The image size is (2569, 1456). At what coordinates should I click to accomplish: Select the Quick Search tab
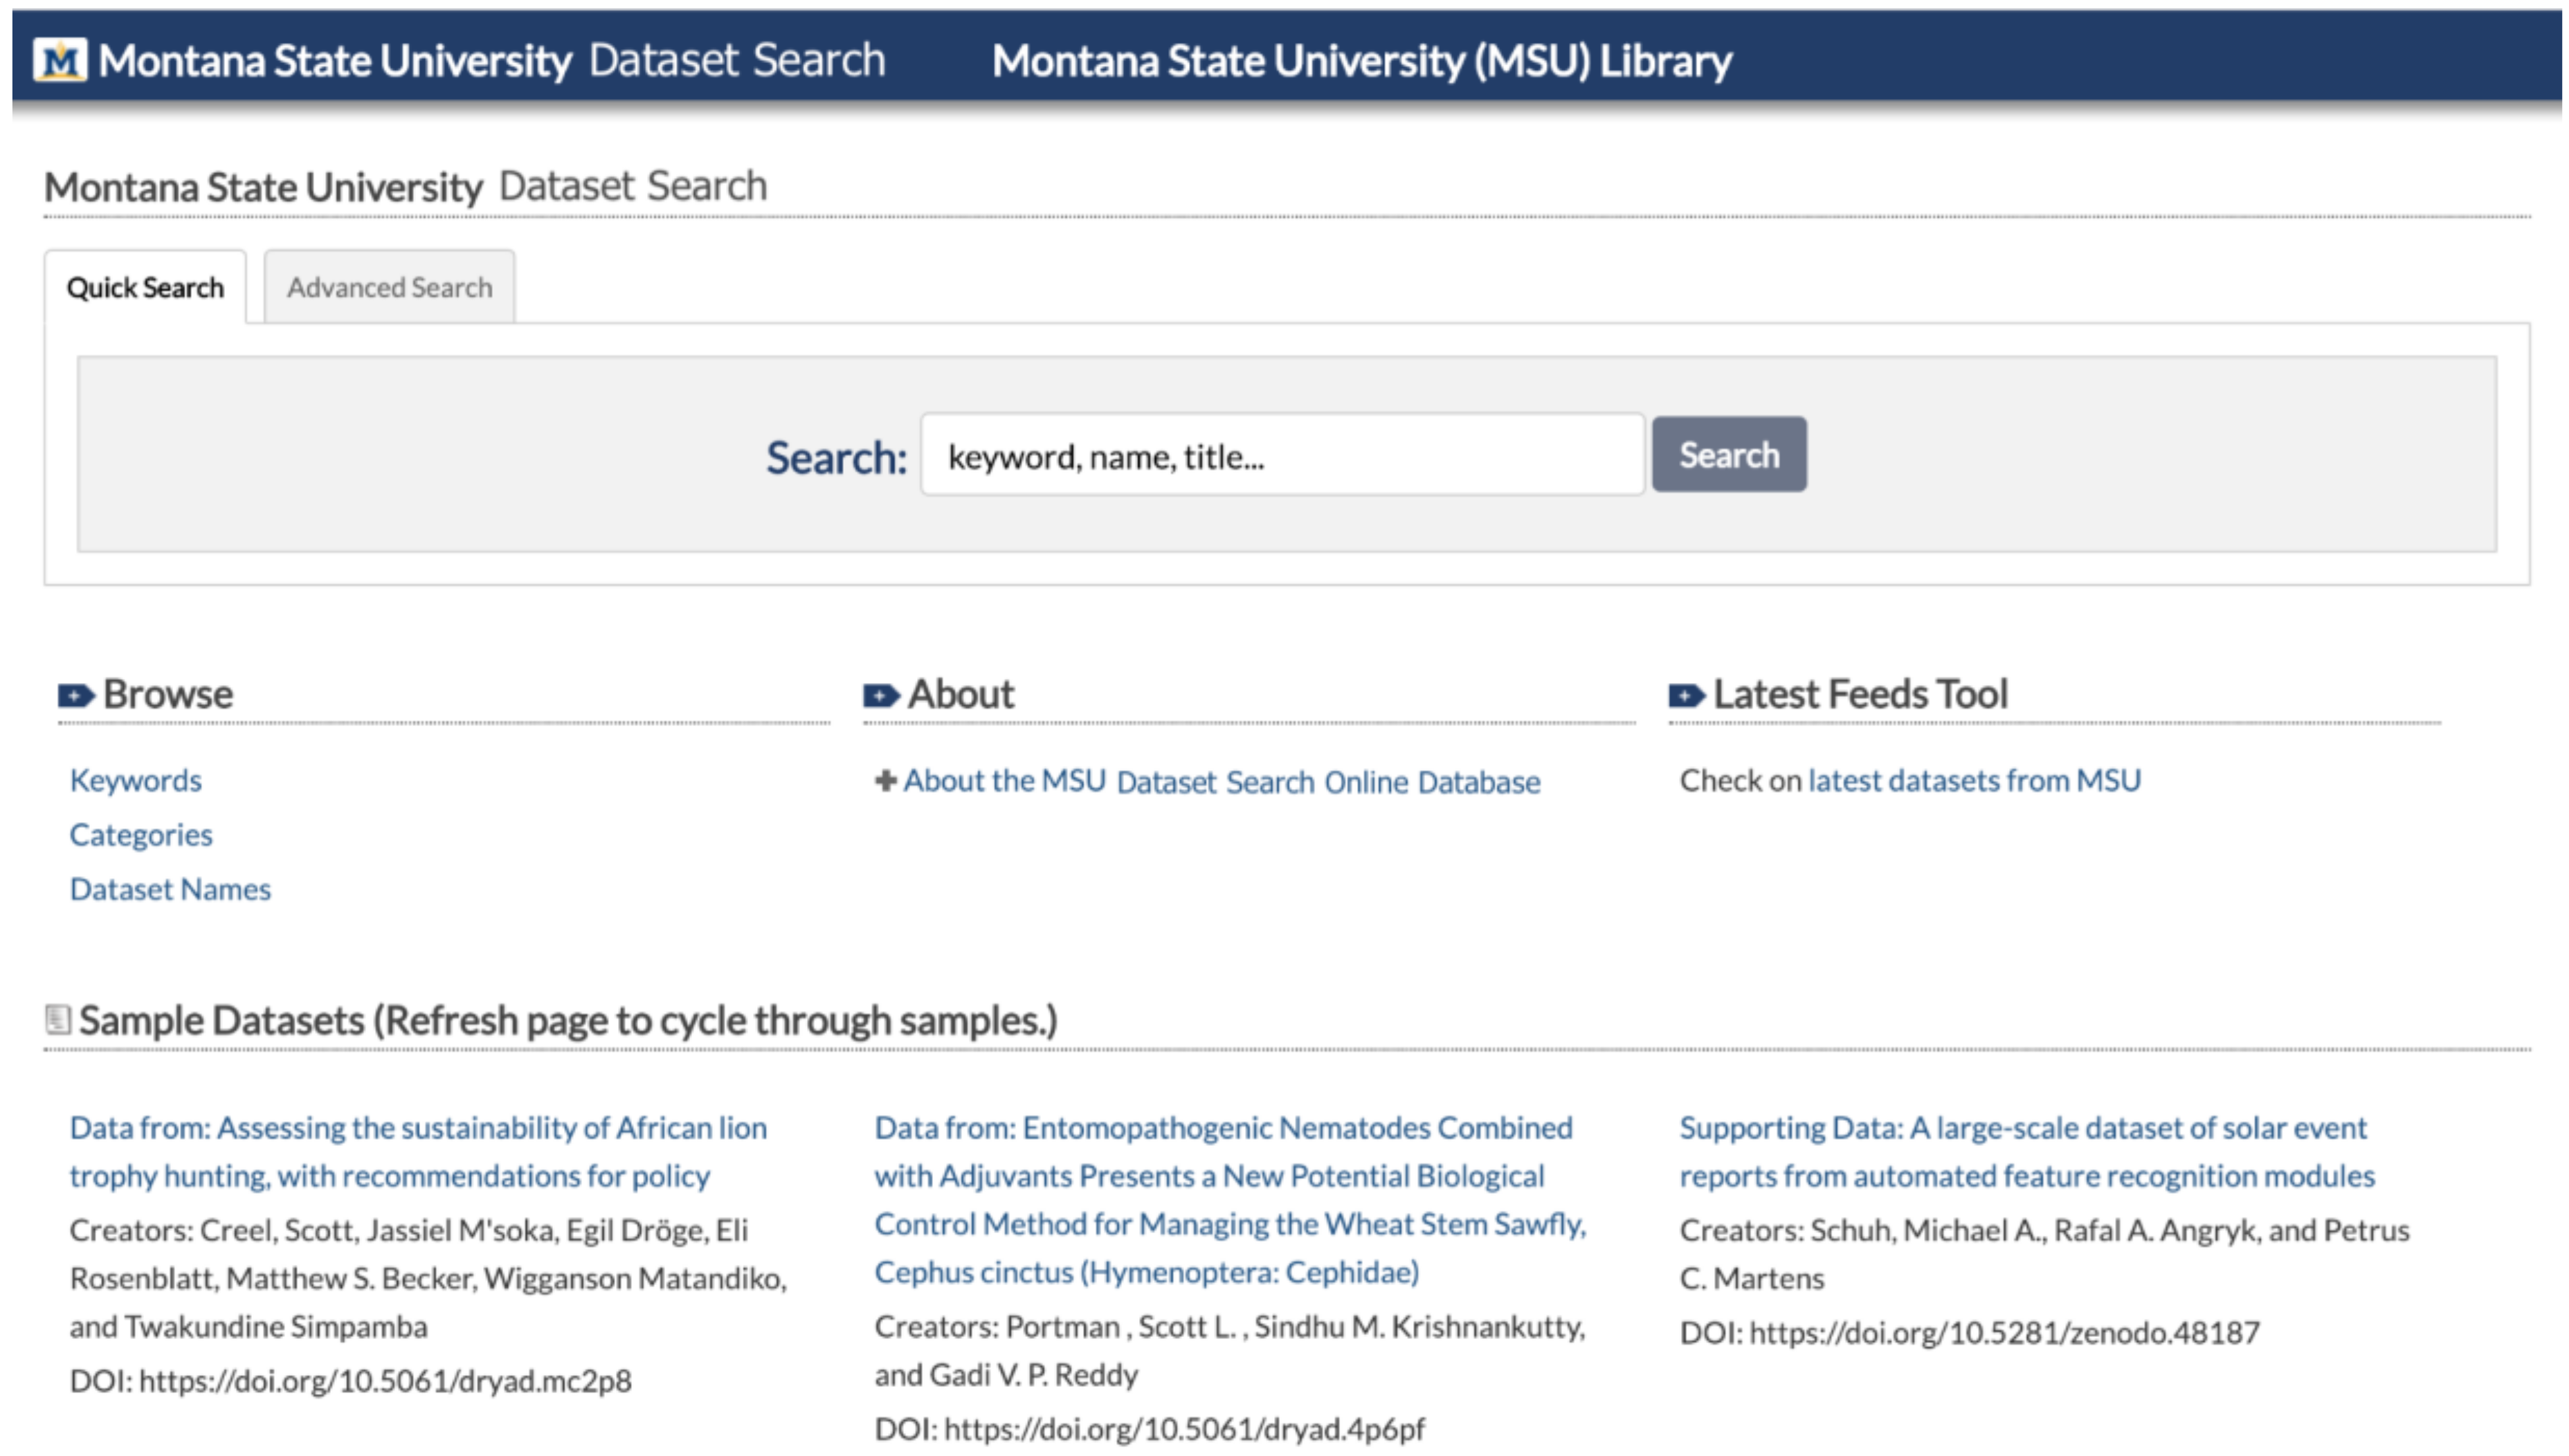pos(145,288)
